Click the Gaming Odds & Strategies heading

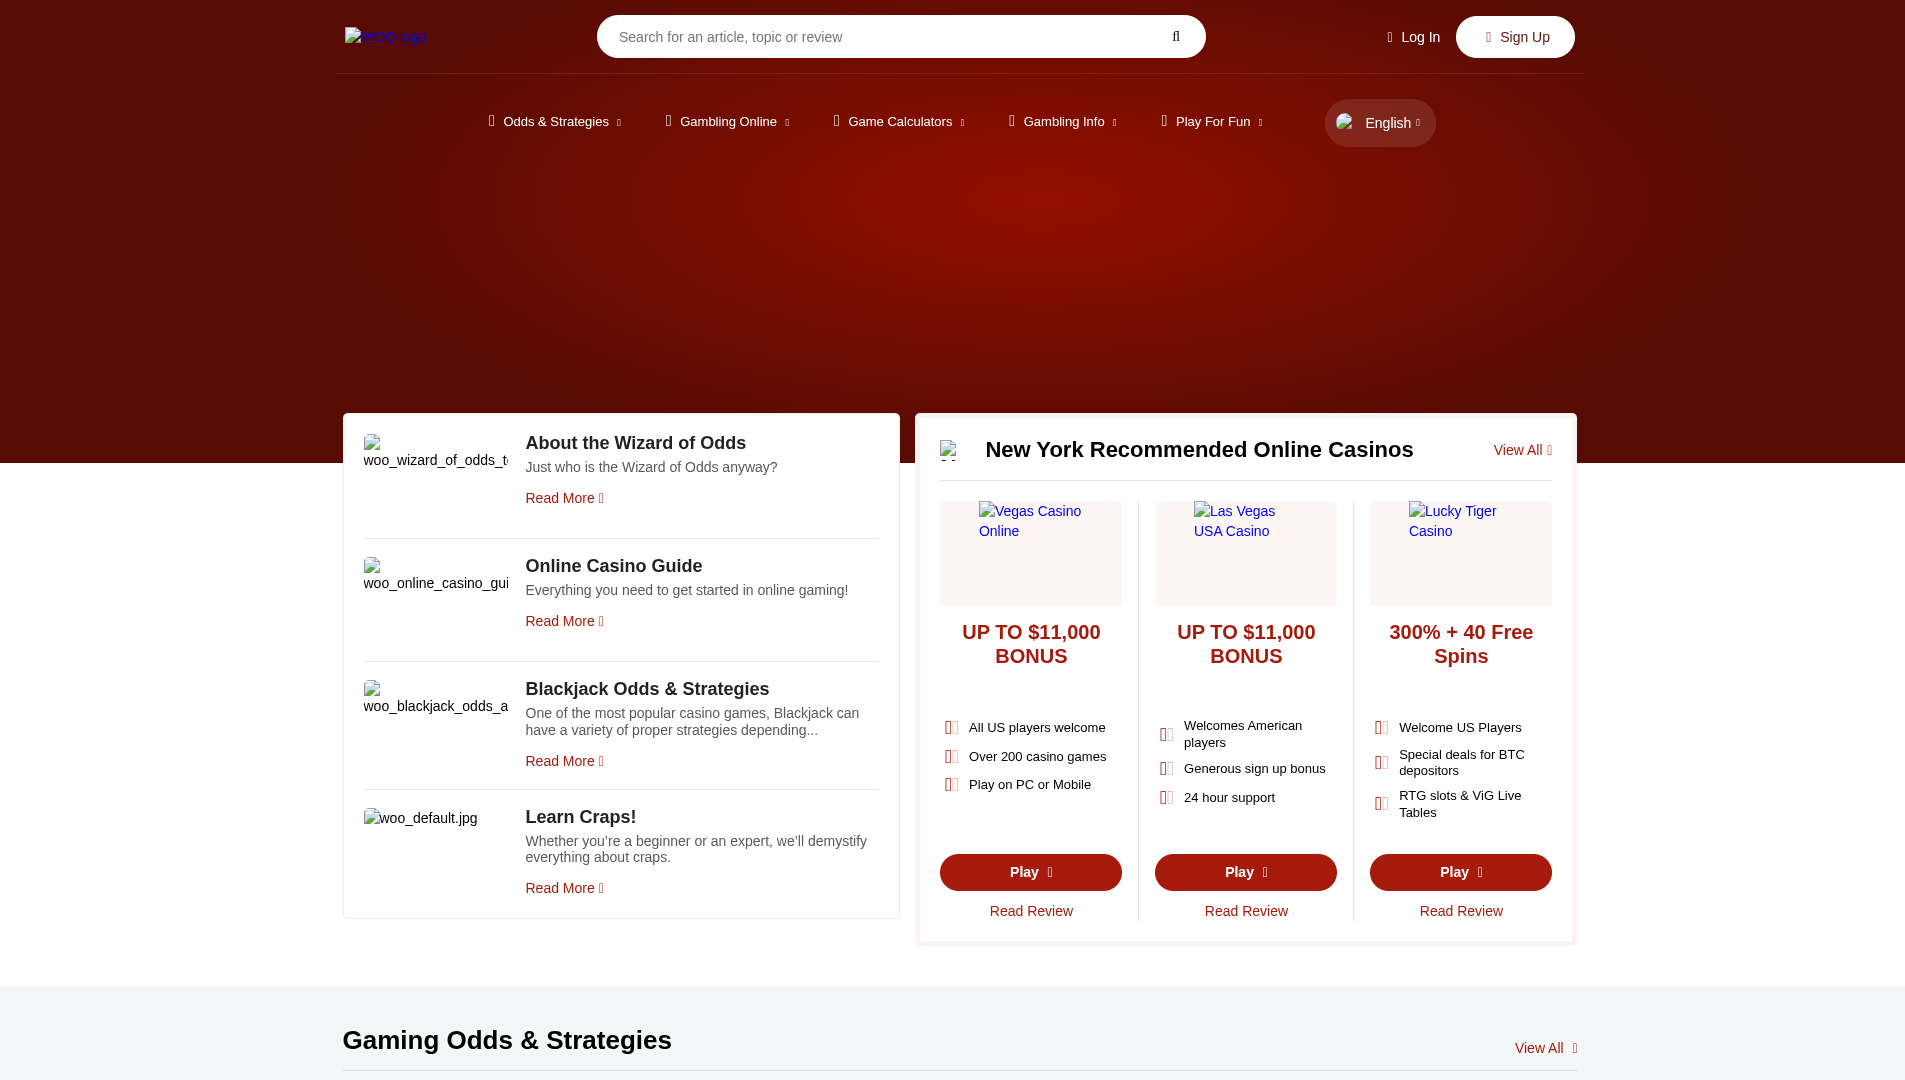(x=507, y=1040)
